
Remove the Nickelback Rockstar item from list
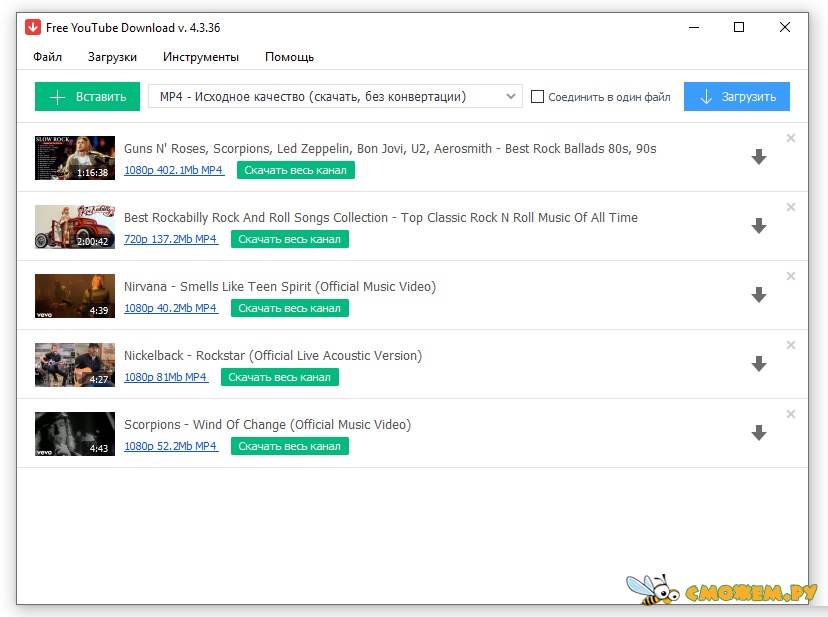791,345
